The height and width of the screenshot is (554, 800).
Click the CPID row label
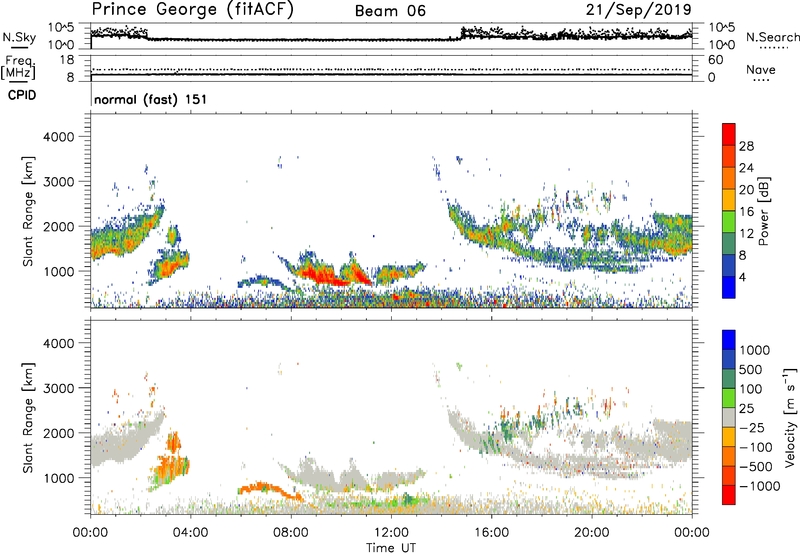(22, 95)
